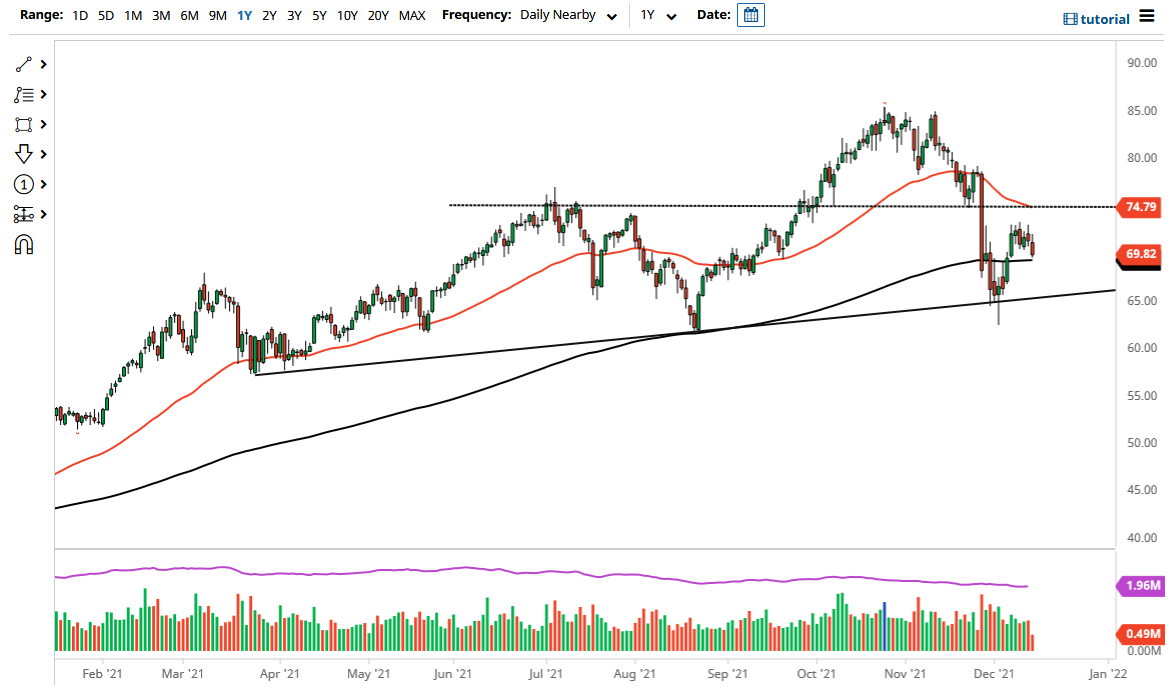Open the calendar date picker
This screenshot has width=1170, height=689.
coord(750,14)
